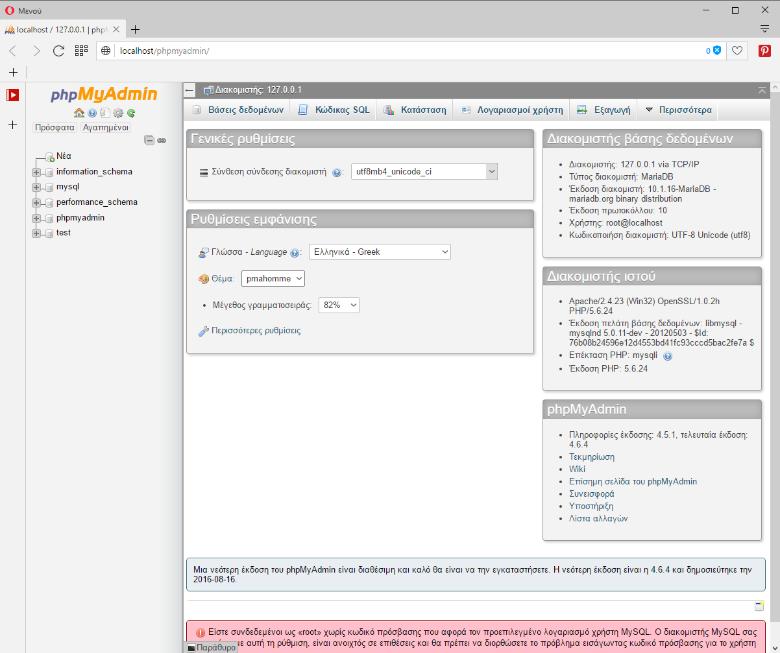Image resolution: width=780 pixels, height=653 pixels.
Task: Expand the phpmyadmin database node
Action: (36, 218)
